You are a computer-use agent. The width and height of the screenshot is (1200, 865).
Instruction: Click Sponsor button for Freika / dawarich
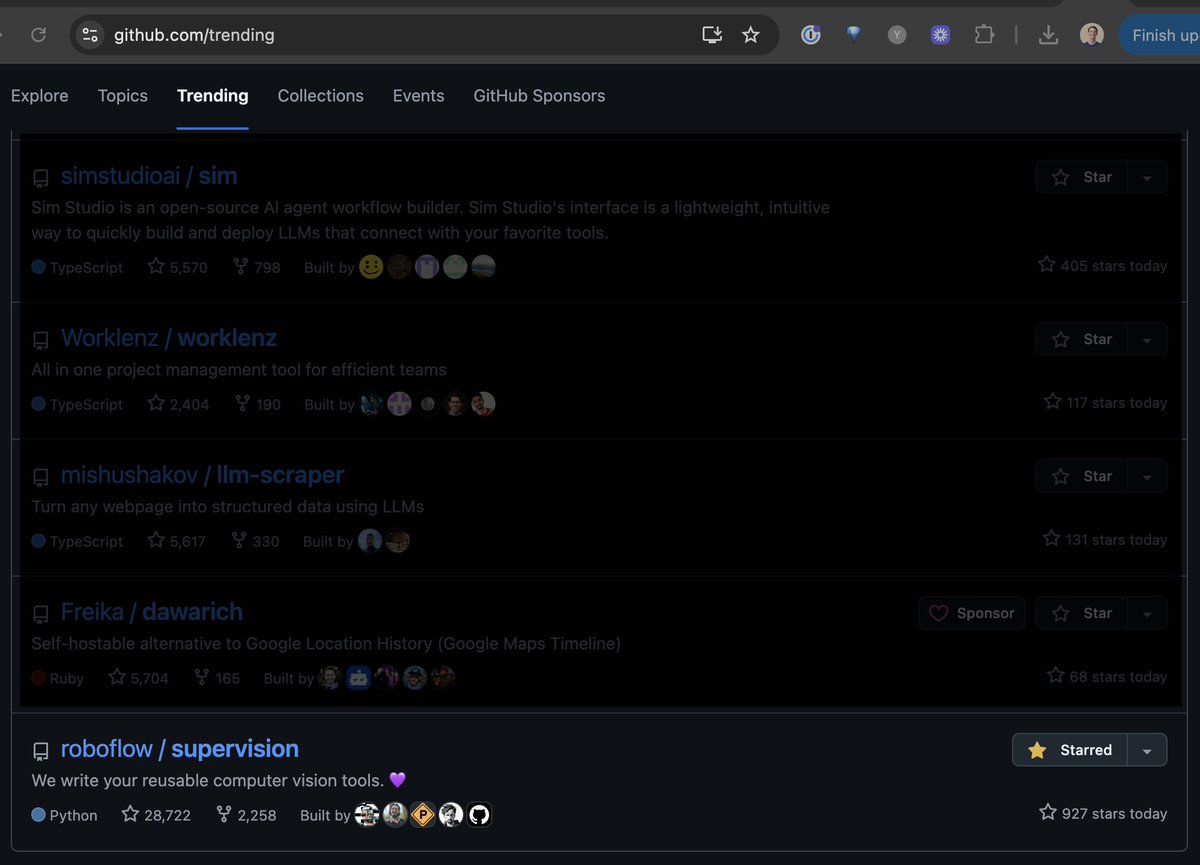[x=972, y=614]
